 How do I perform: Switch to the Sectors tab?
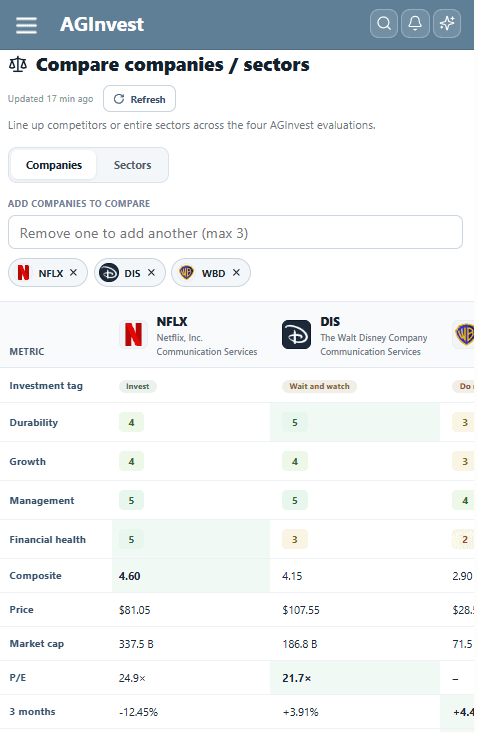click(x=133, y=165)
